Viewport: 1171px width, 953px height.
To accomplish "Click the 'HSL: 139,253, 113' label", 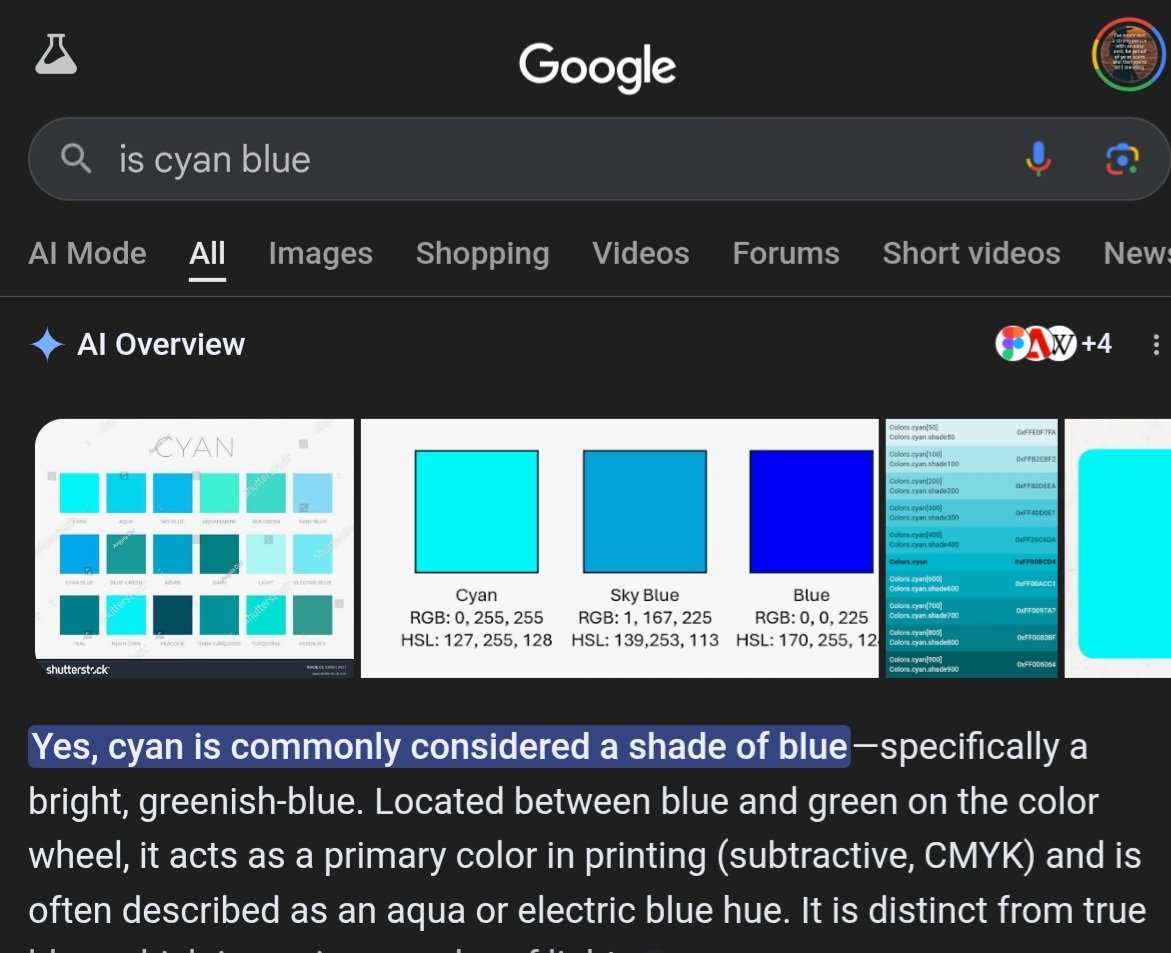I will click(x=644, y=640).
